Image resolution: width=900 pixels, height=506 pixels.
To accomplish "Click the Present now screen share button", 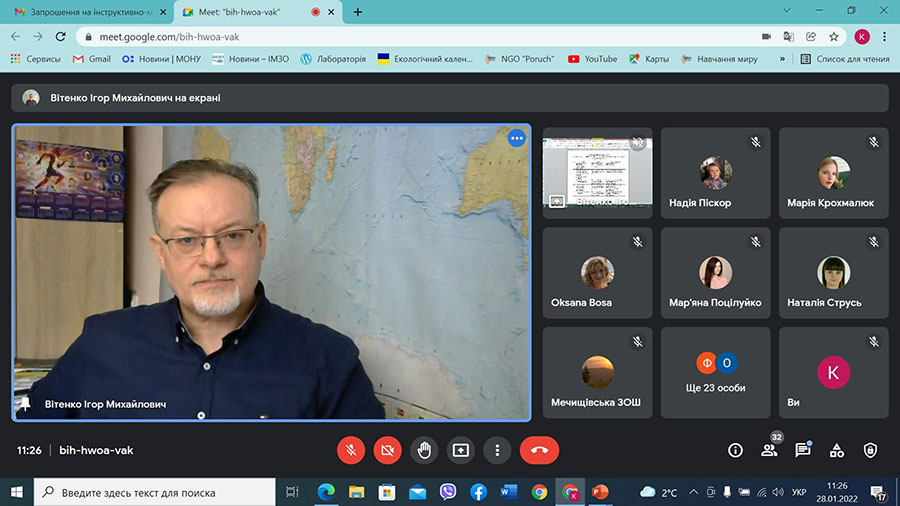I will [x=461, y=450].
